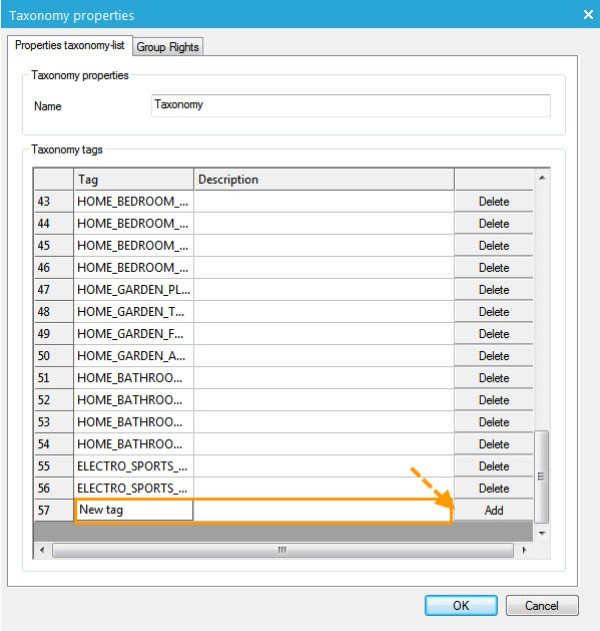Close the Taxonomy properties dialog
Screen dimensions: 600x631
click(587, 15)
